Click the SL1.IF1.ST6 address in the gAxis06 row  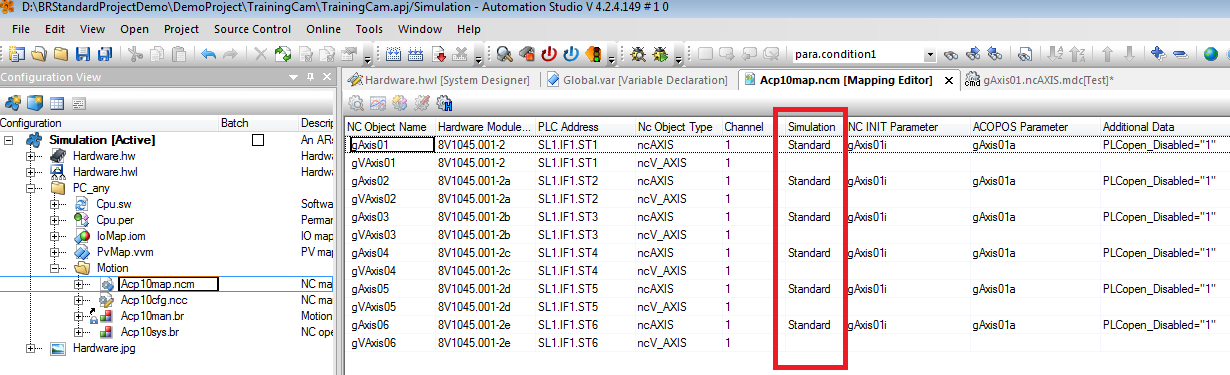pyautogui.click(x=585, y=324)
